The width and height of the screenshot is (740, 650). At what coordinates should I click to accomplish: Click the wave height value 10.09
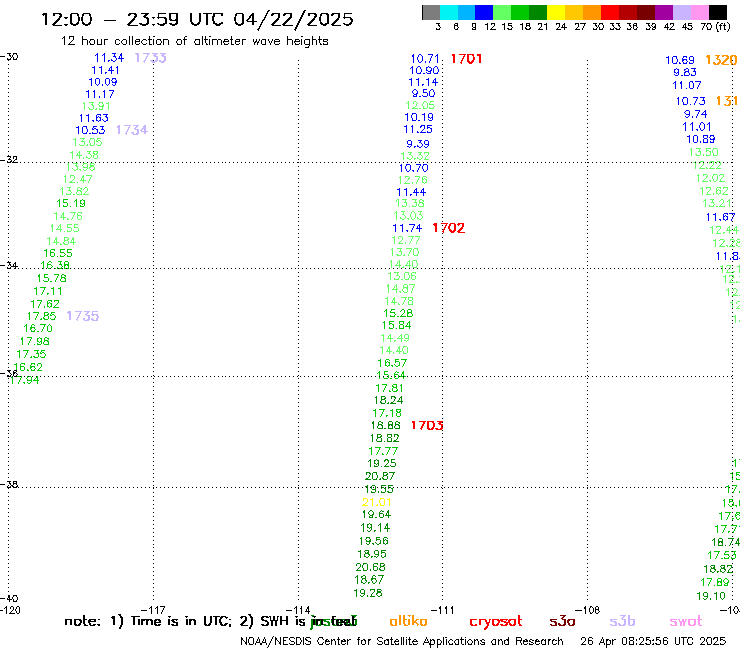tap(102, 82)
